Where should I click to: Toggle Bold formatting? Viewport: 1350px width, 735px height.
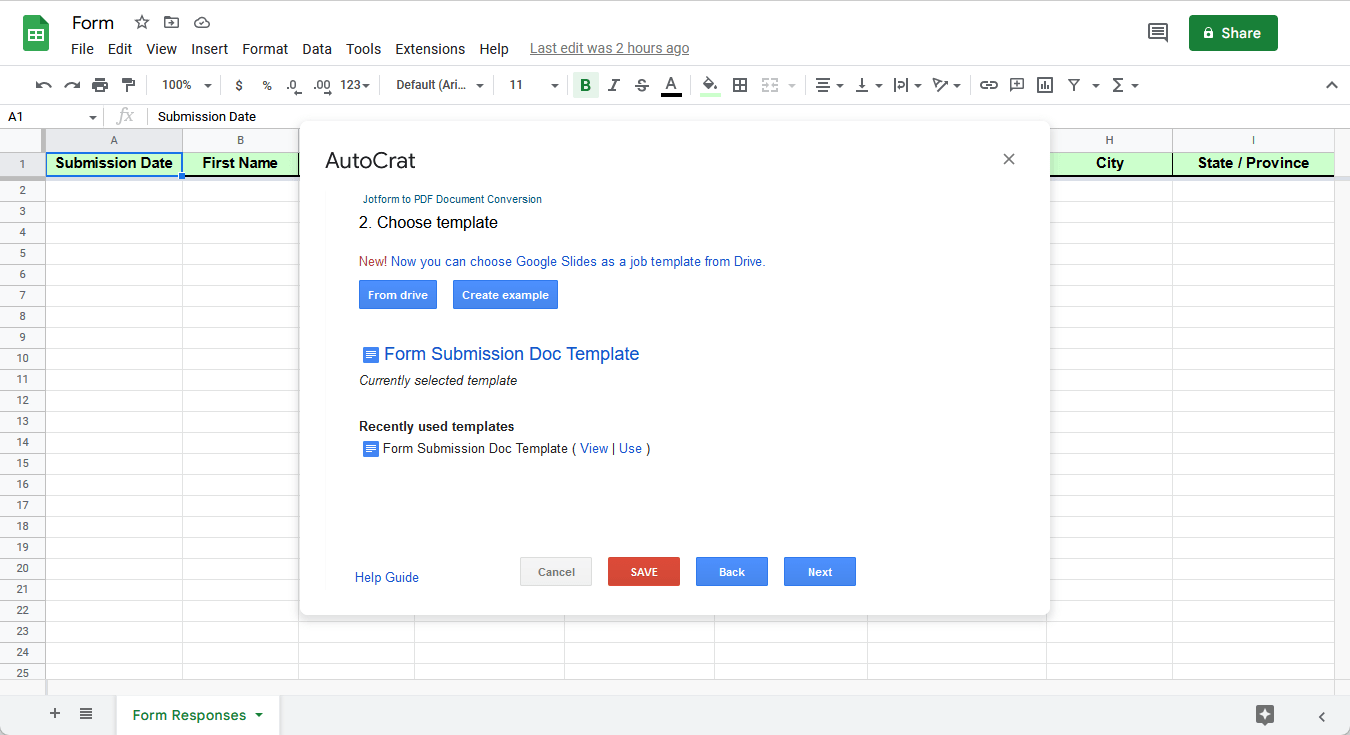tap(585, 85)
